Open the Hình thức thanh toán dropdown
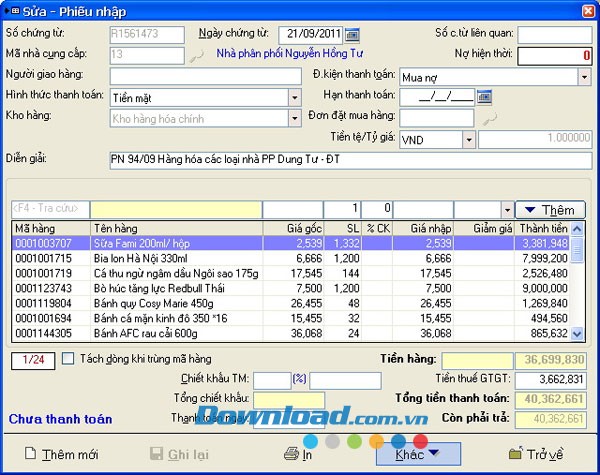 pos(294,97)
